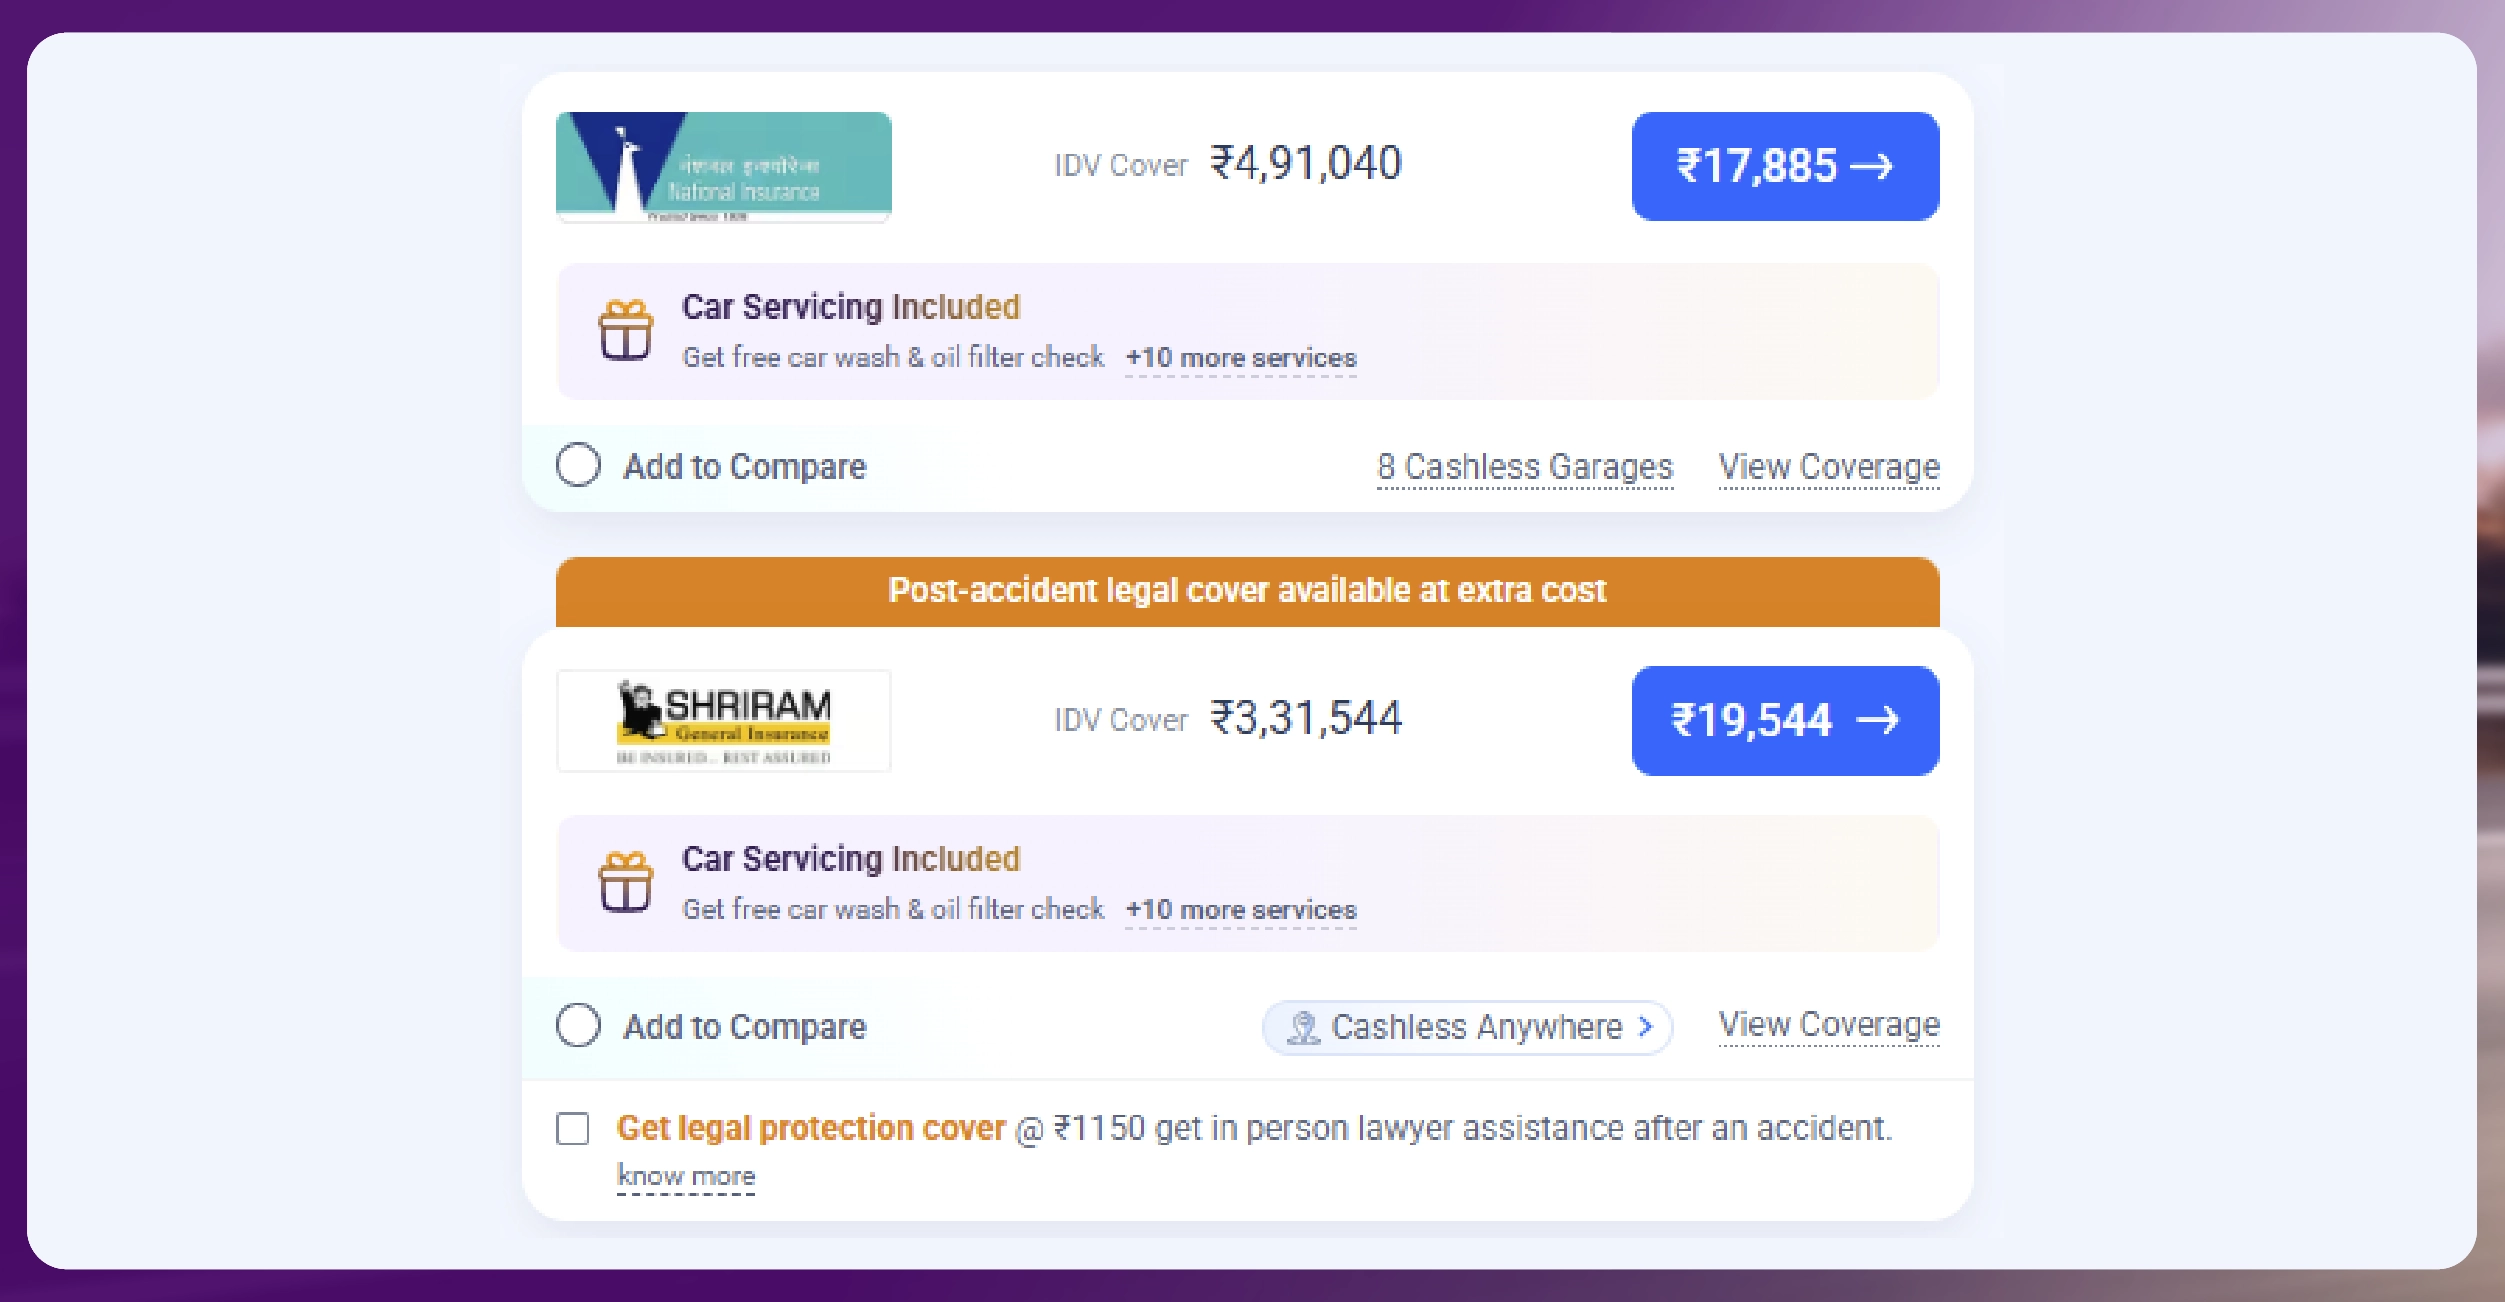2505x1302 pixels.
Task: Click the gift icon in Shriram's Car Servicing banner
Action: pyautogui.click(x=625, y=882)
